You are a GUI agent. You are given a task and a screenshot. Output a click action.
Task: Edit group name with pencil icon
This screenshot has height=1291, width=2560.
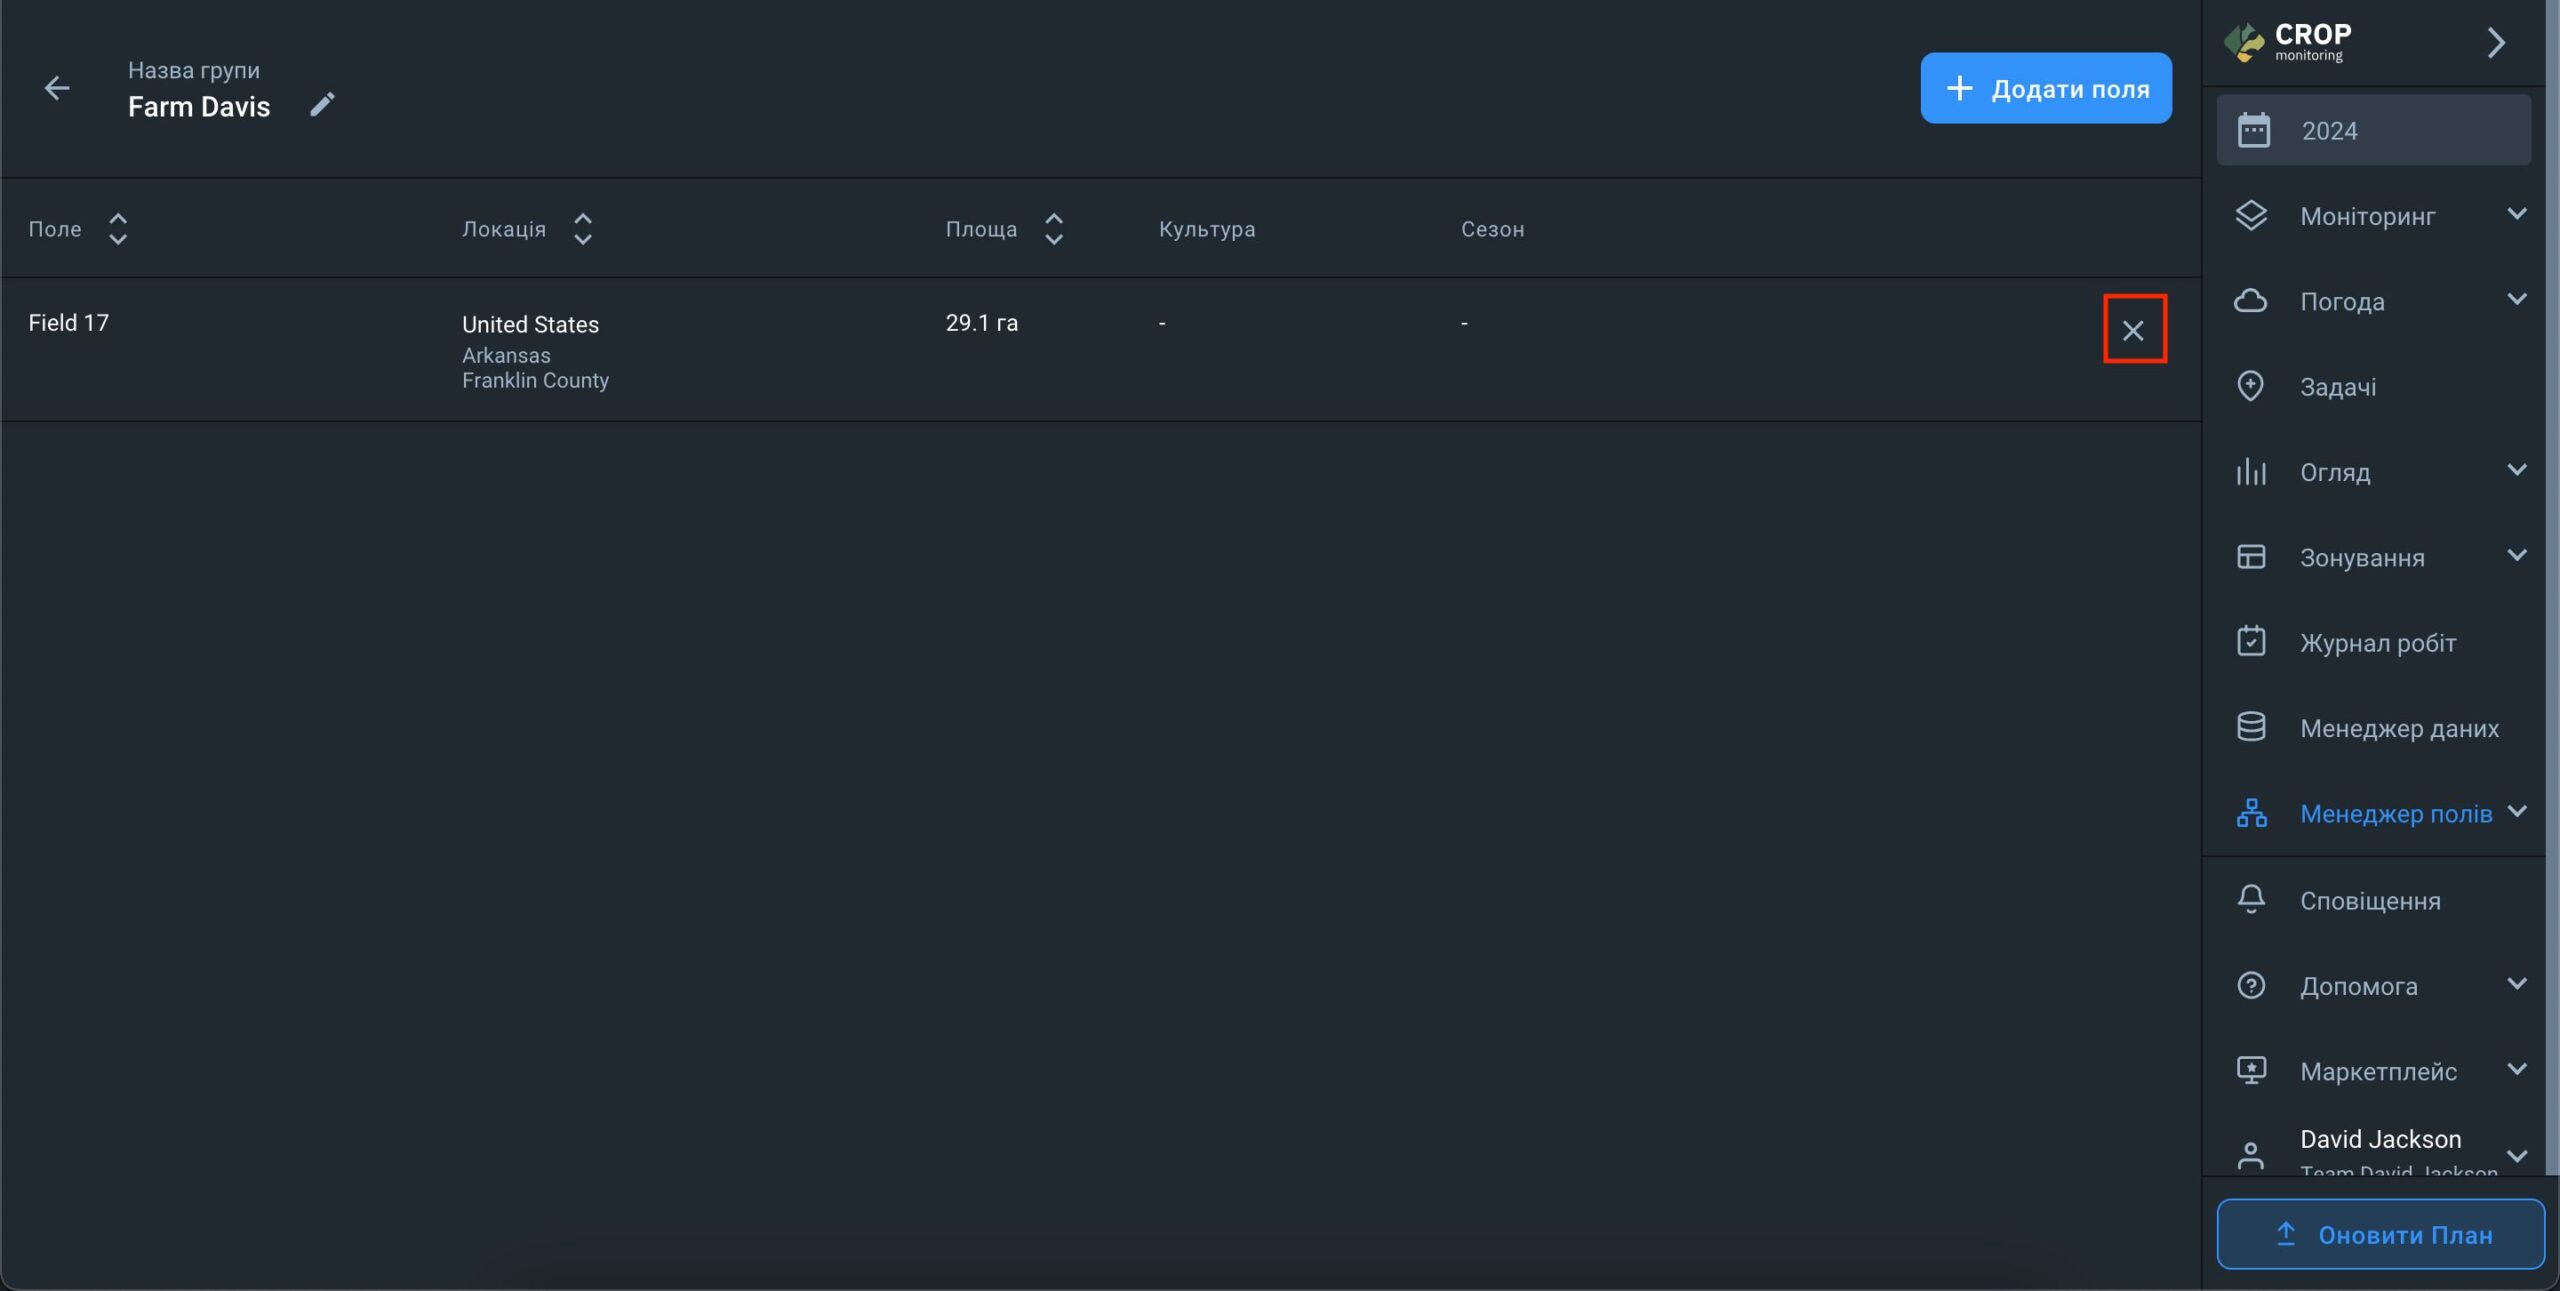click(322, 104)
